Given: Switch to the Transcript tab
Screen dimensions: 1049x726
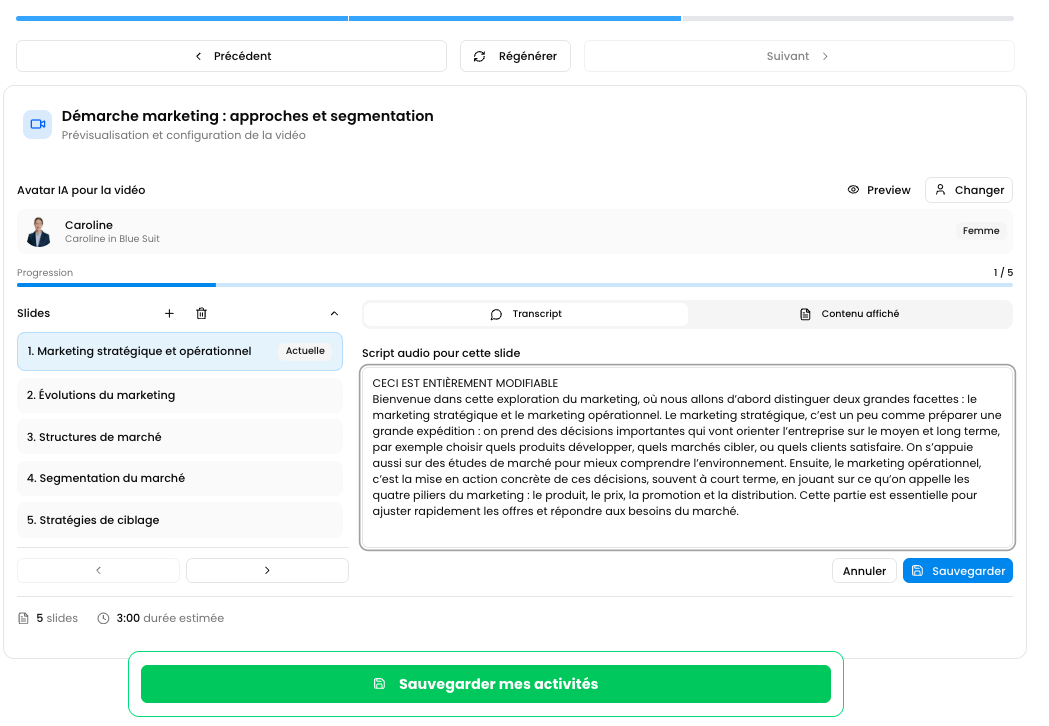Looking at the screenshot, I should coord(526,314).
